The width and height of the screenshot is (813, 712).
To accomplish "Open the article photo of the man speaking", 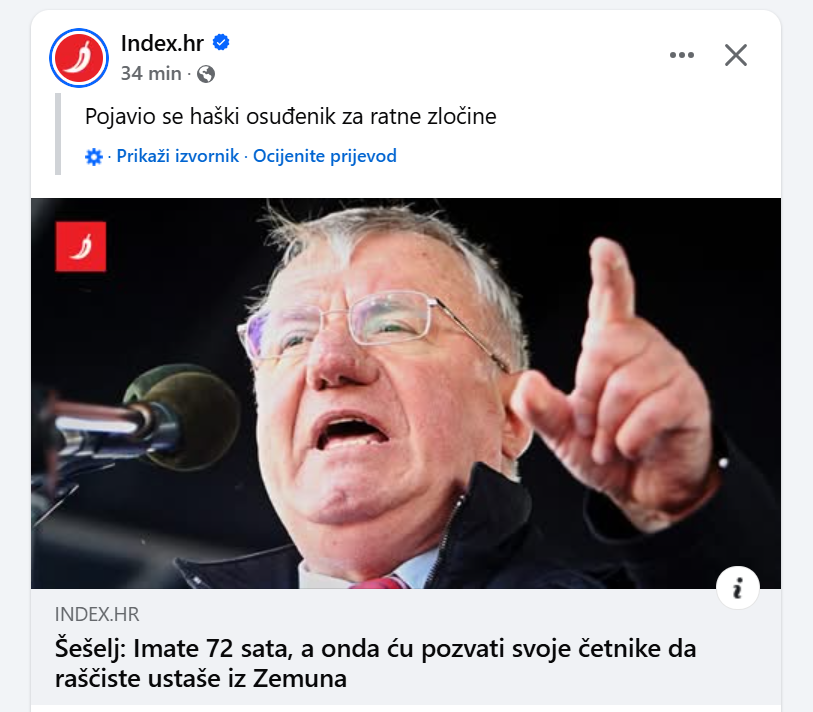I will pos(406,393).
